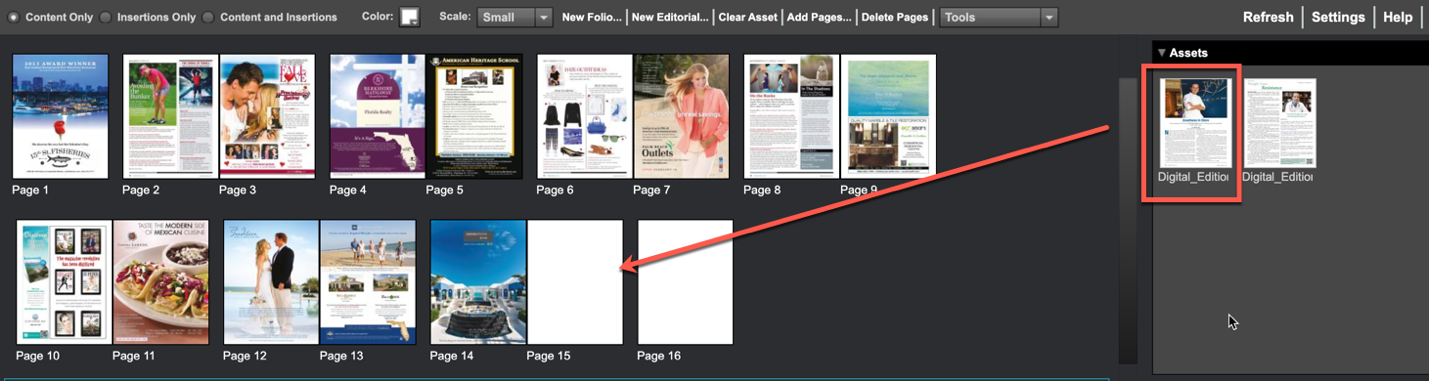Open the Tools dropdown menu

coord(998,17)
